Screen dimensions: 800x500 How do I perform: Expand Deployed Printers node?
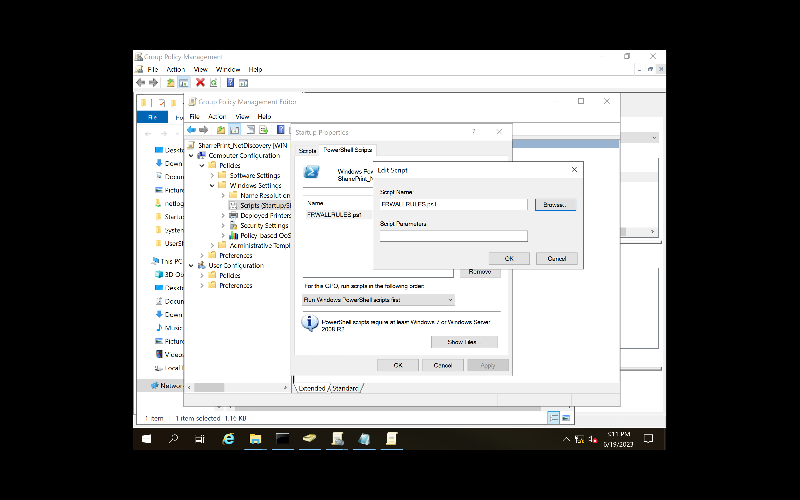pos(223,215)
